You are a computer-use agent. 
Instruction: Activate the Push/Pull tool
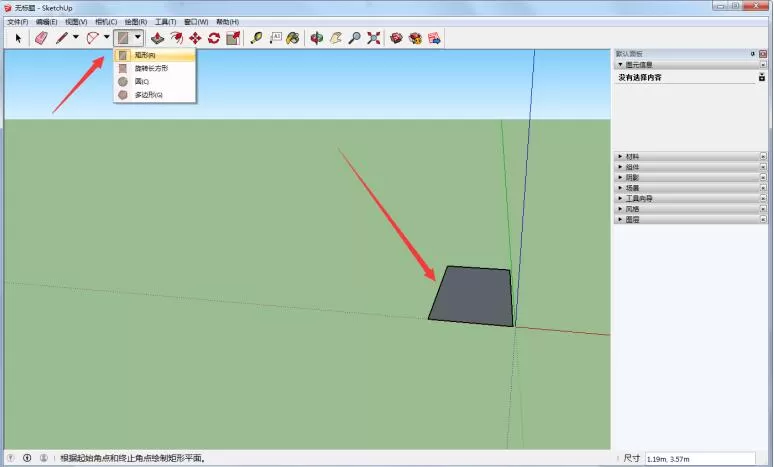[x=157, y=38]
